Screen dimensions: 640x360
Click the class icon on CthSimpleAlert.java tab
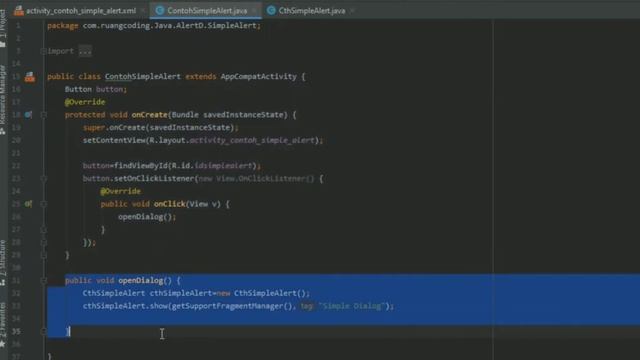[271, 11]
